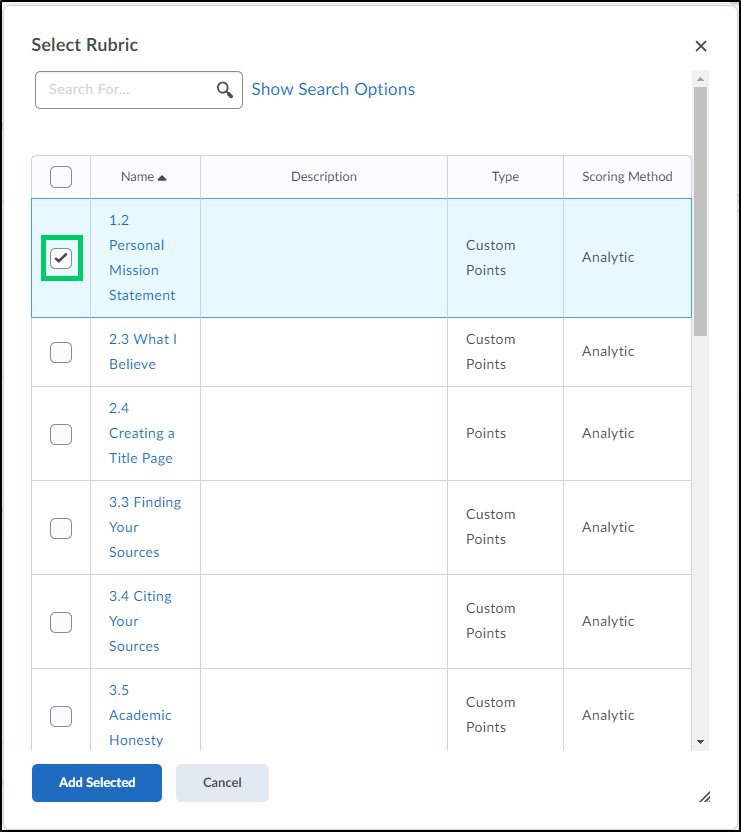Click Custom Points in the 1.2 row
The image size is (741, 832).
click(490, 258)
